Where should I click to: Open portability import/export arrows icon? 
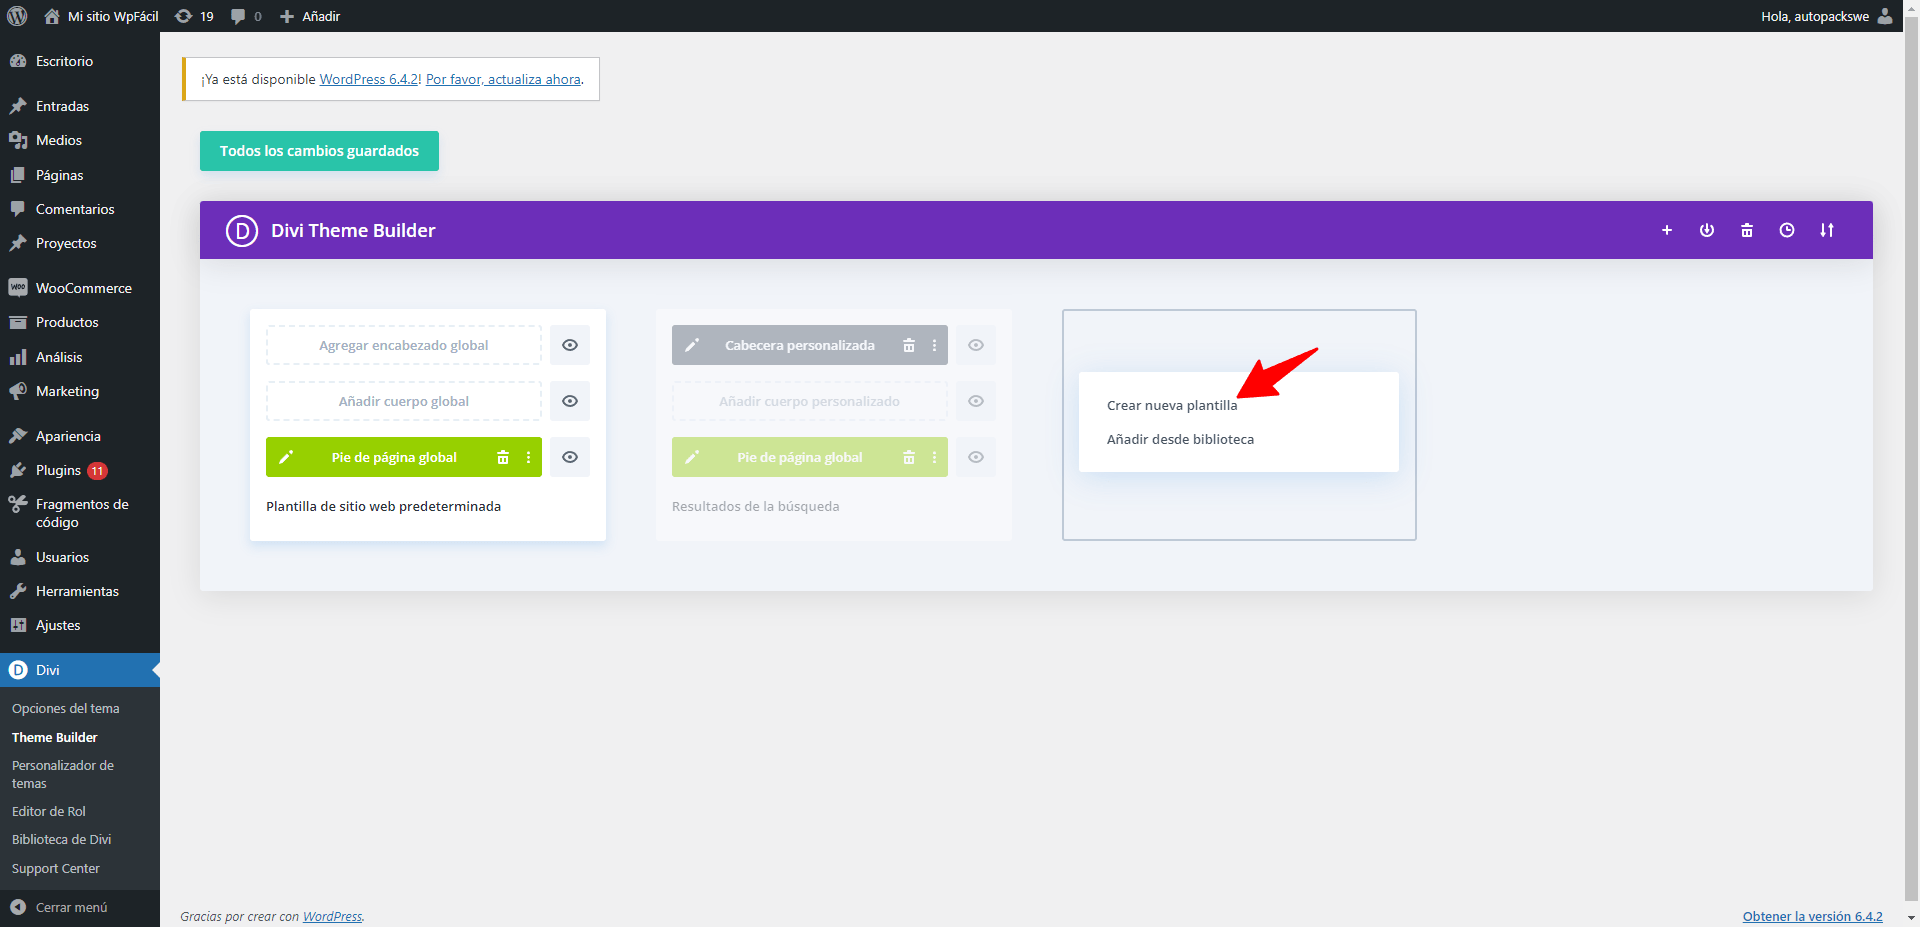(1827, 230)
